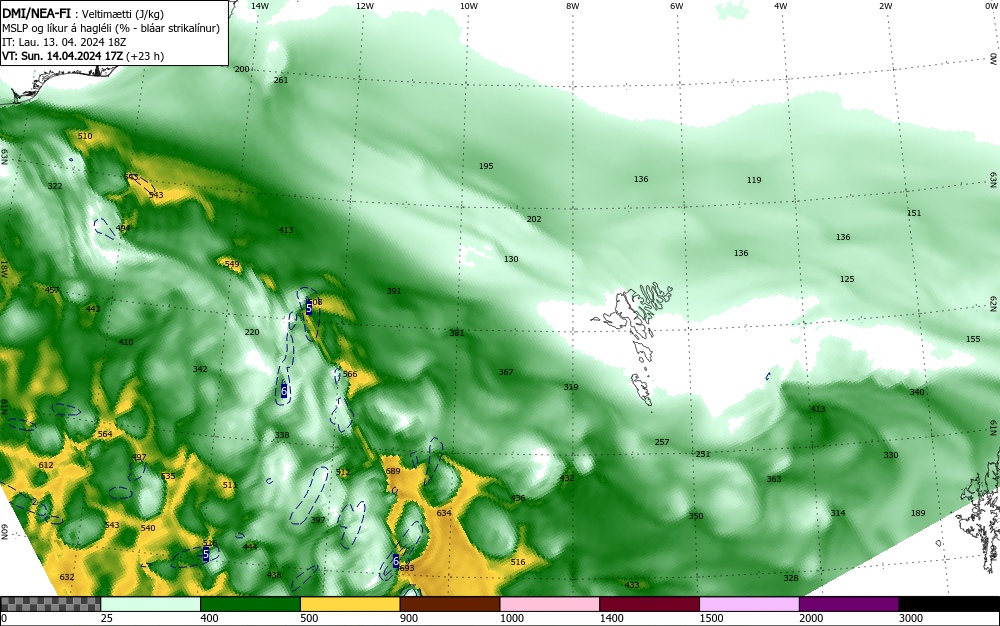Click the legend scale label 2000

pyautogui.click(x=811, y=618)
